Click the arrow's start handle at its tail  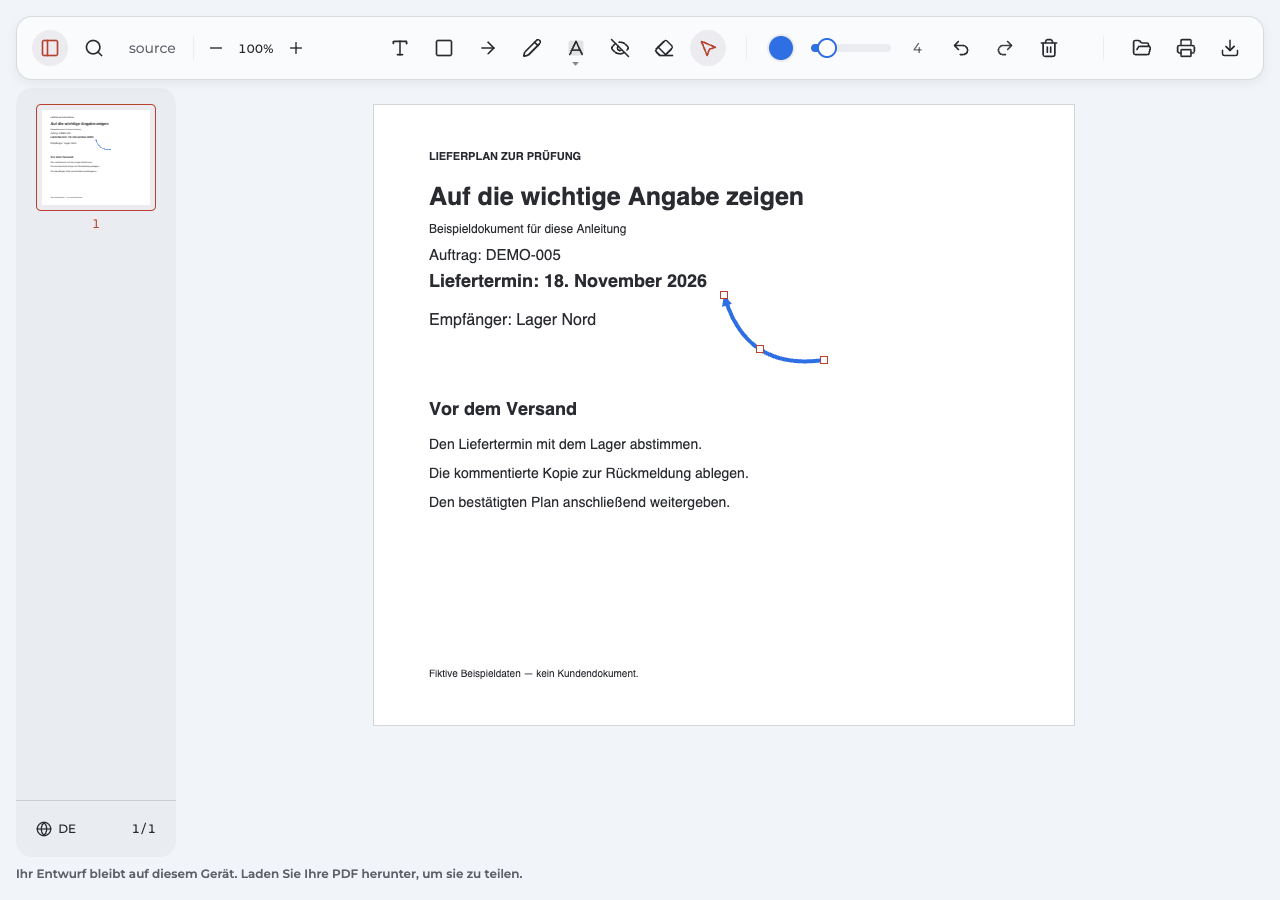(x=824, y=360)
